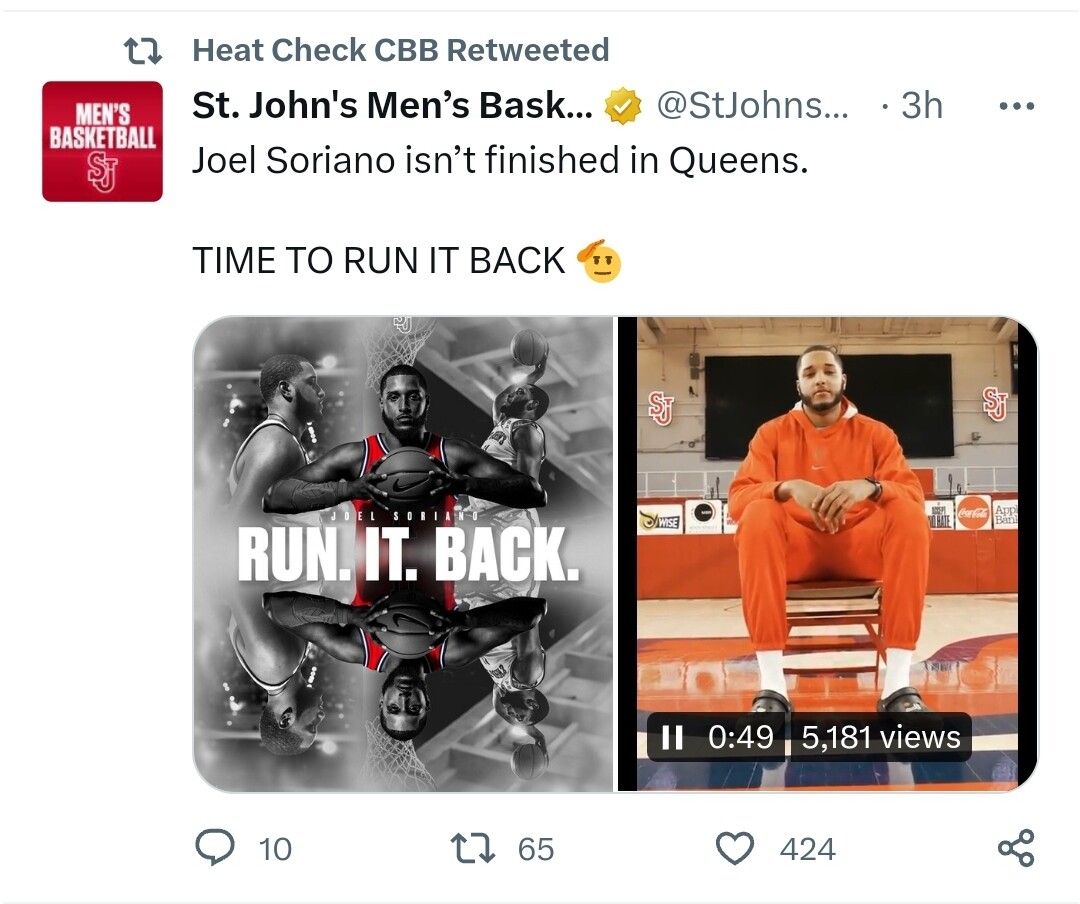Click the 65 retweet count
Image resolution: width=1080 pixels, height=904 pixels.
coord(536,849)
